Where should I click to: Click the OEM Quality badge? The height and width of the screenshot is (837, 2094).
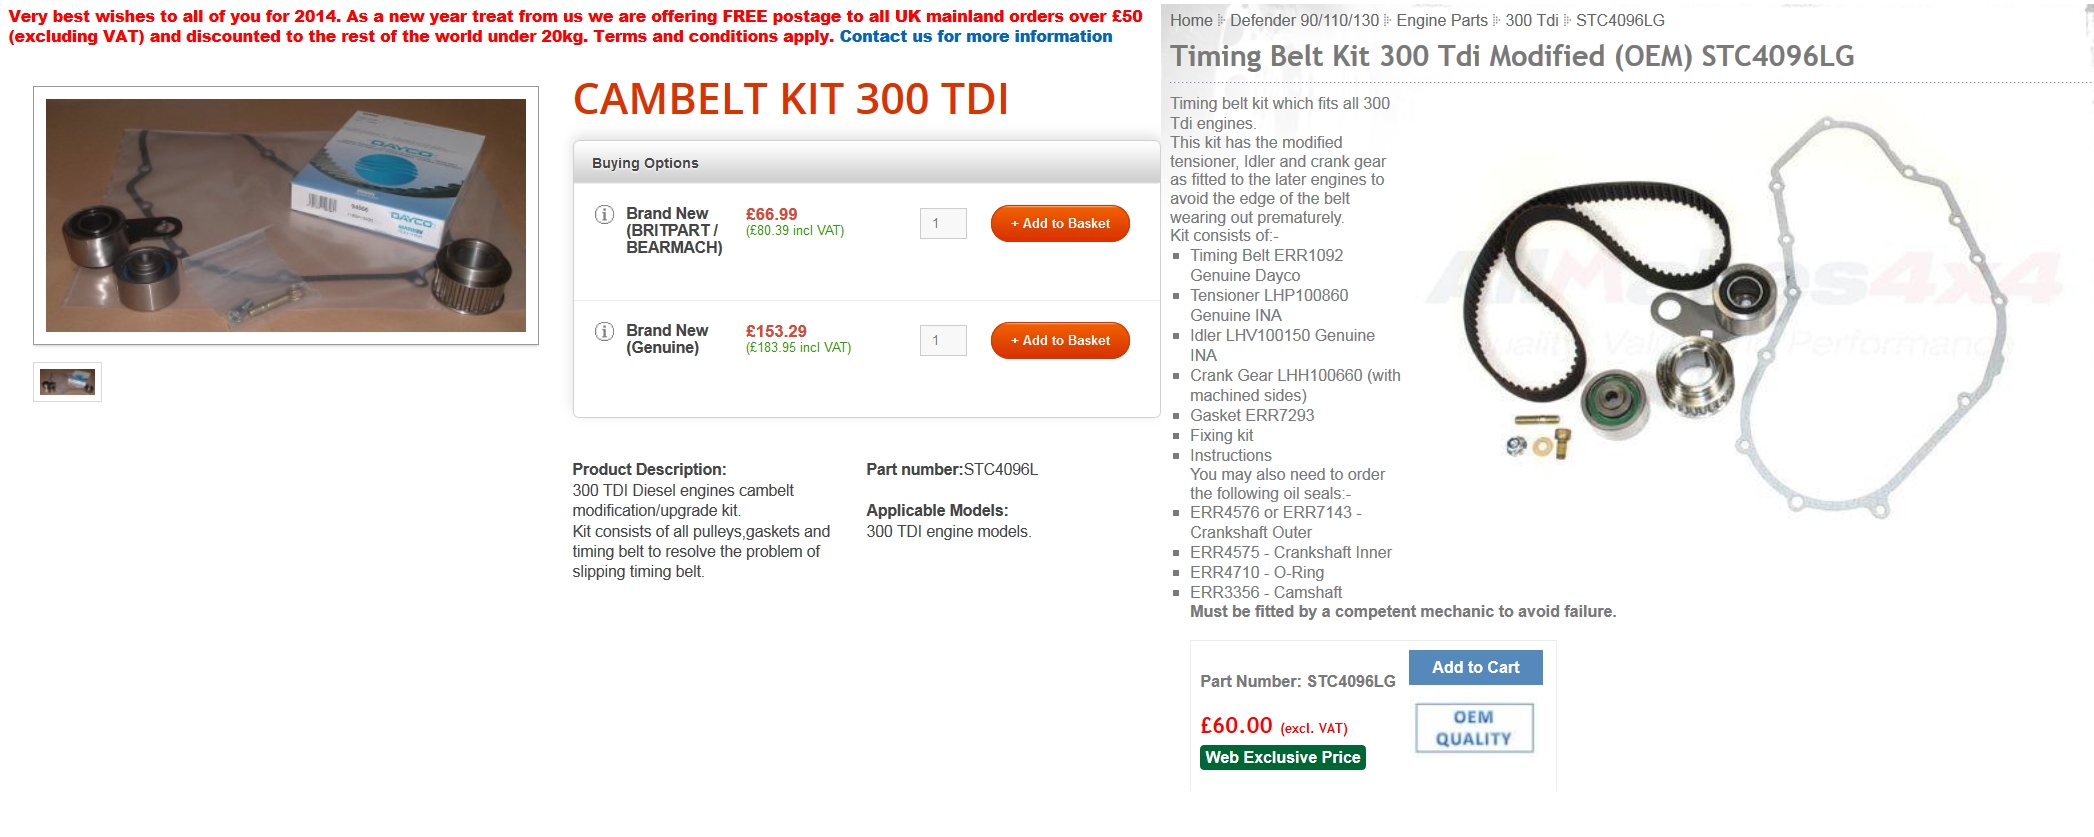[x=1474, y=728]
